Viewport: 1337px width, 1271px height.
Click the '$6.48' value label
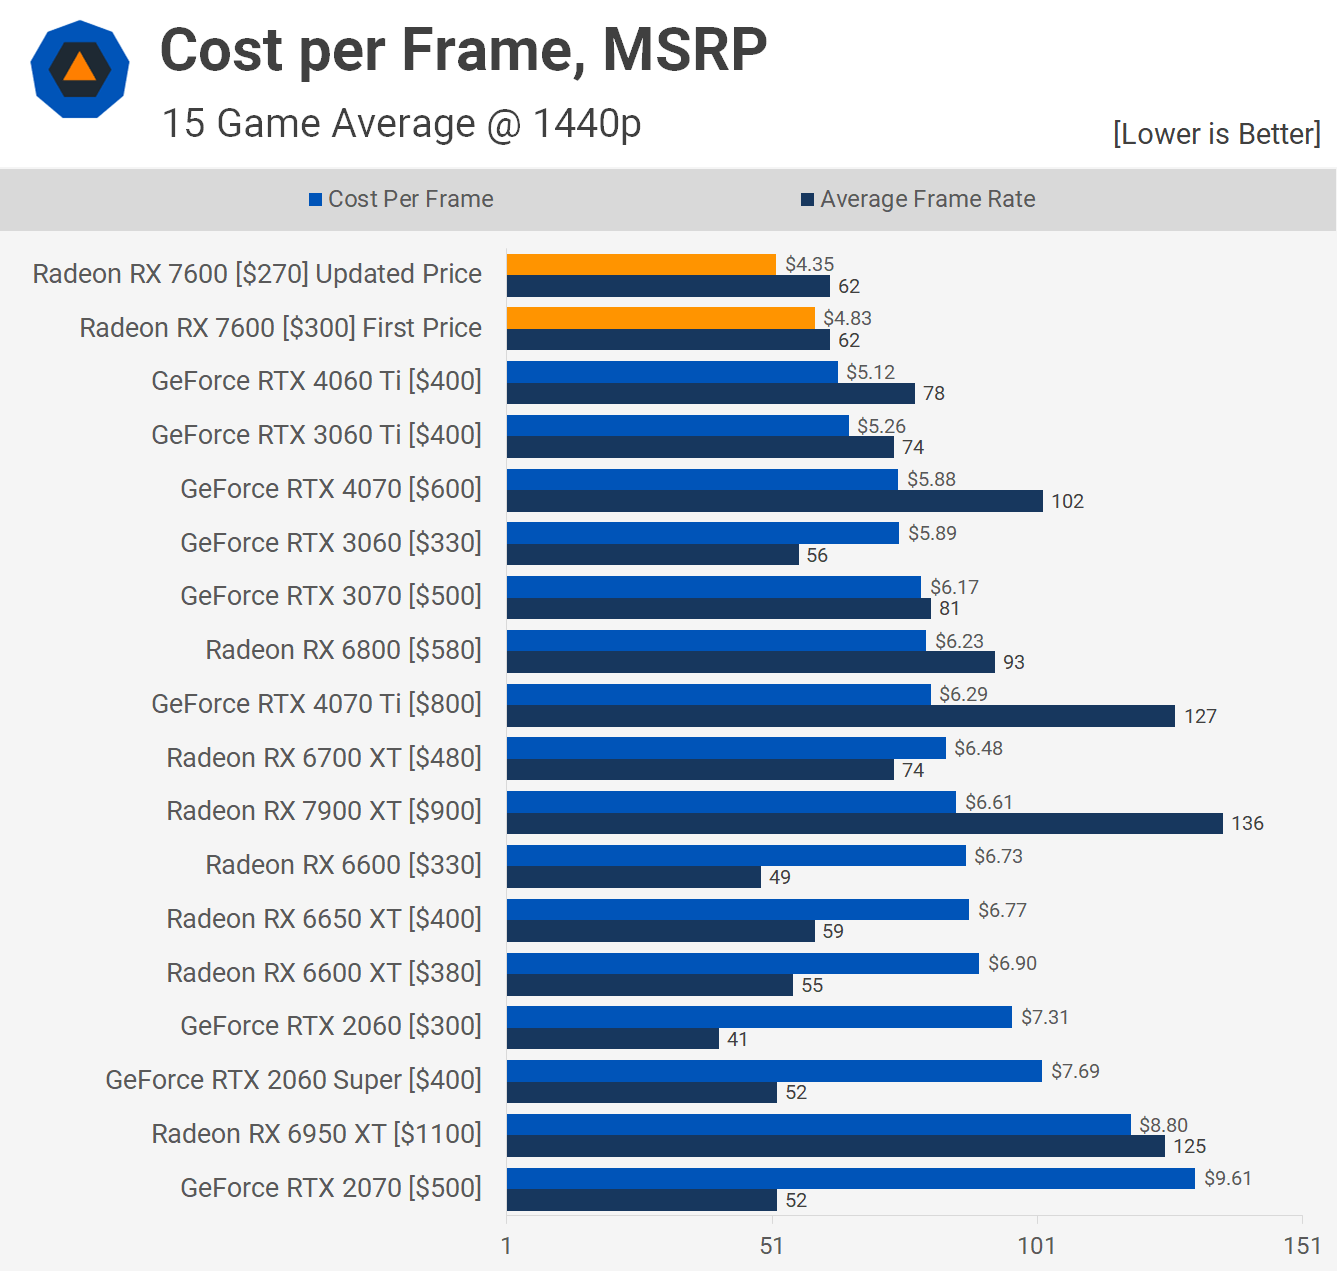(x=978, y=748)
